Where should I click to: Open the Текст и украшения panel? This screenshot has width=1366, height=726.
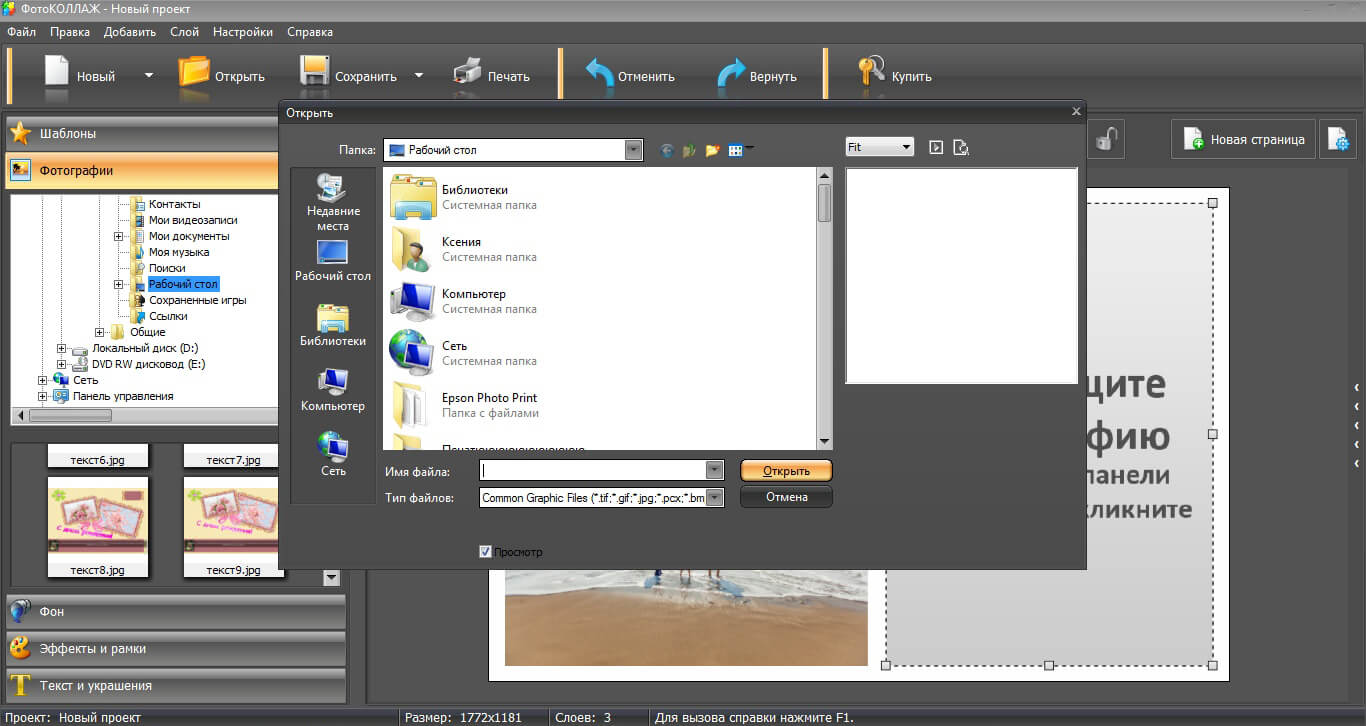pos(175,686)
